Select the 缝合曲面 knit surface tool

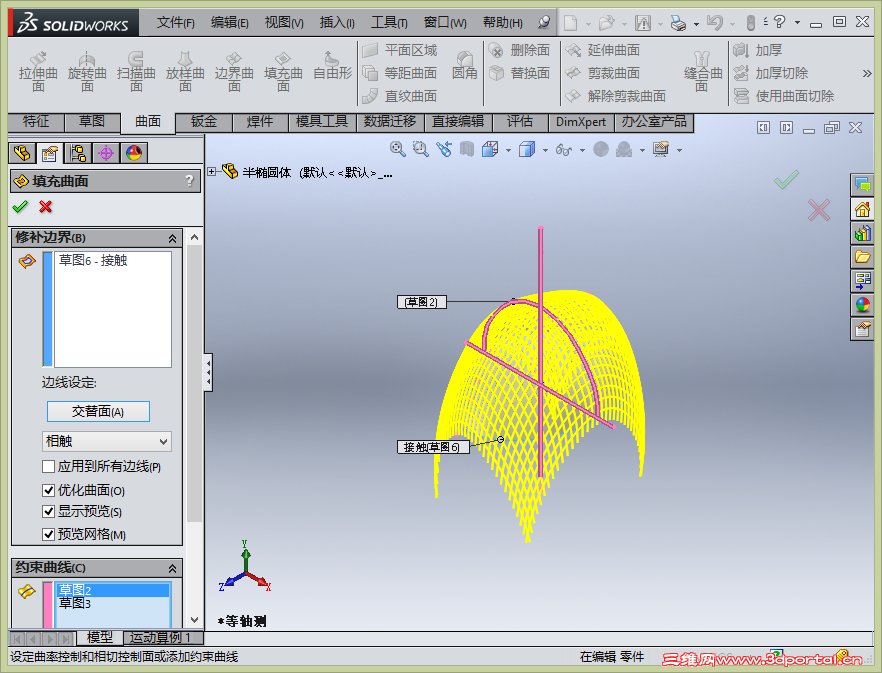[x=702, y=72]
